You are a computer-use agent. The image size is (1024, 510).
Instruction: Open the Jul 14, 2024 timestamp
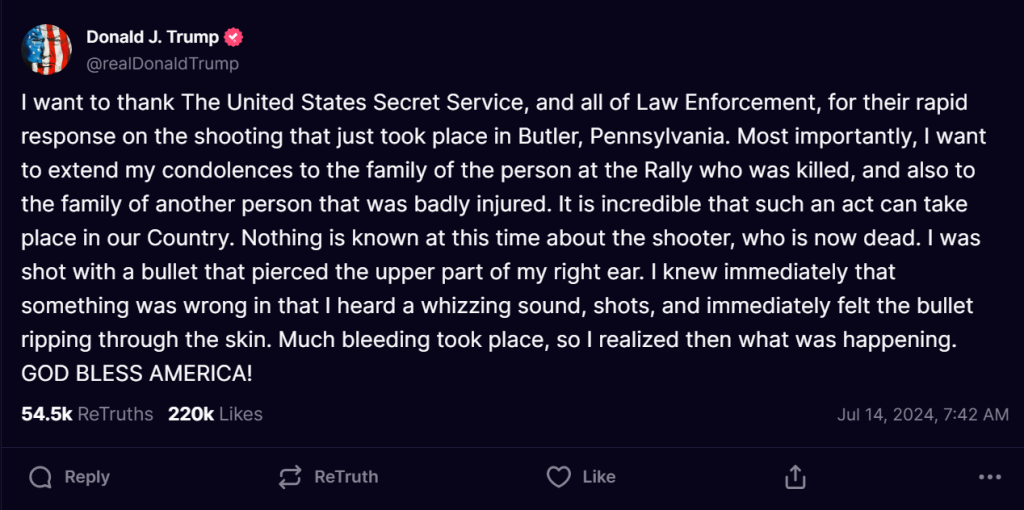click(x=922, y=414)
